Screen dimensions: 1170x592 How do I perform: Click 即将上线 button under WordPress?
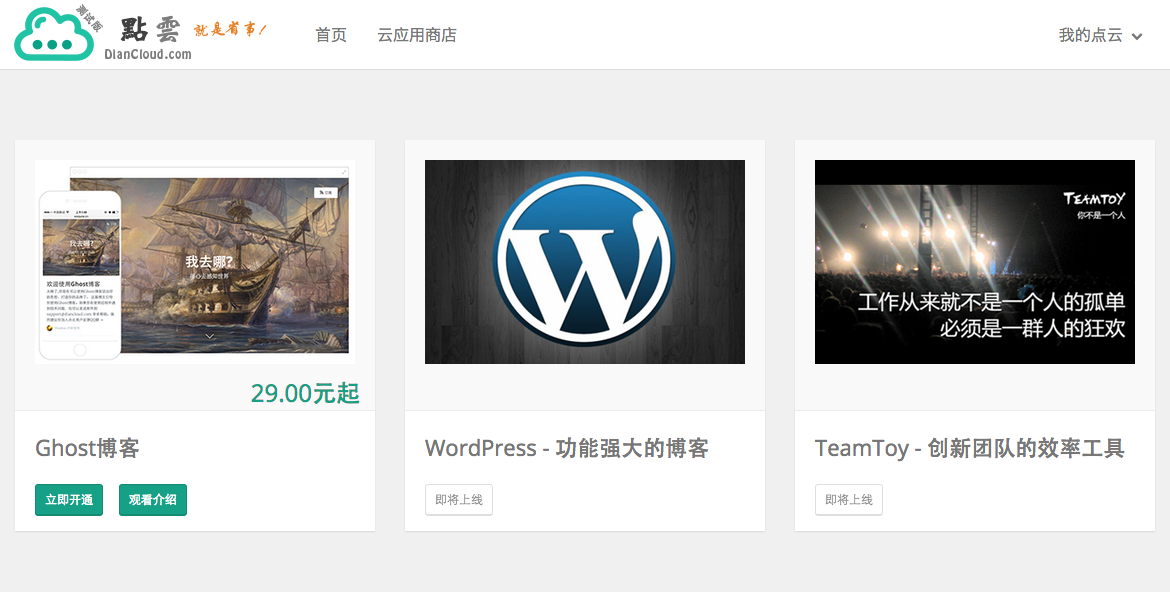coord(459,499)
